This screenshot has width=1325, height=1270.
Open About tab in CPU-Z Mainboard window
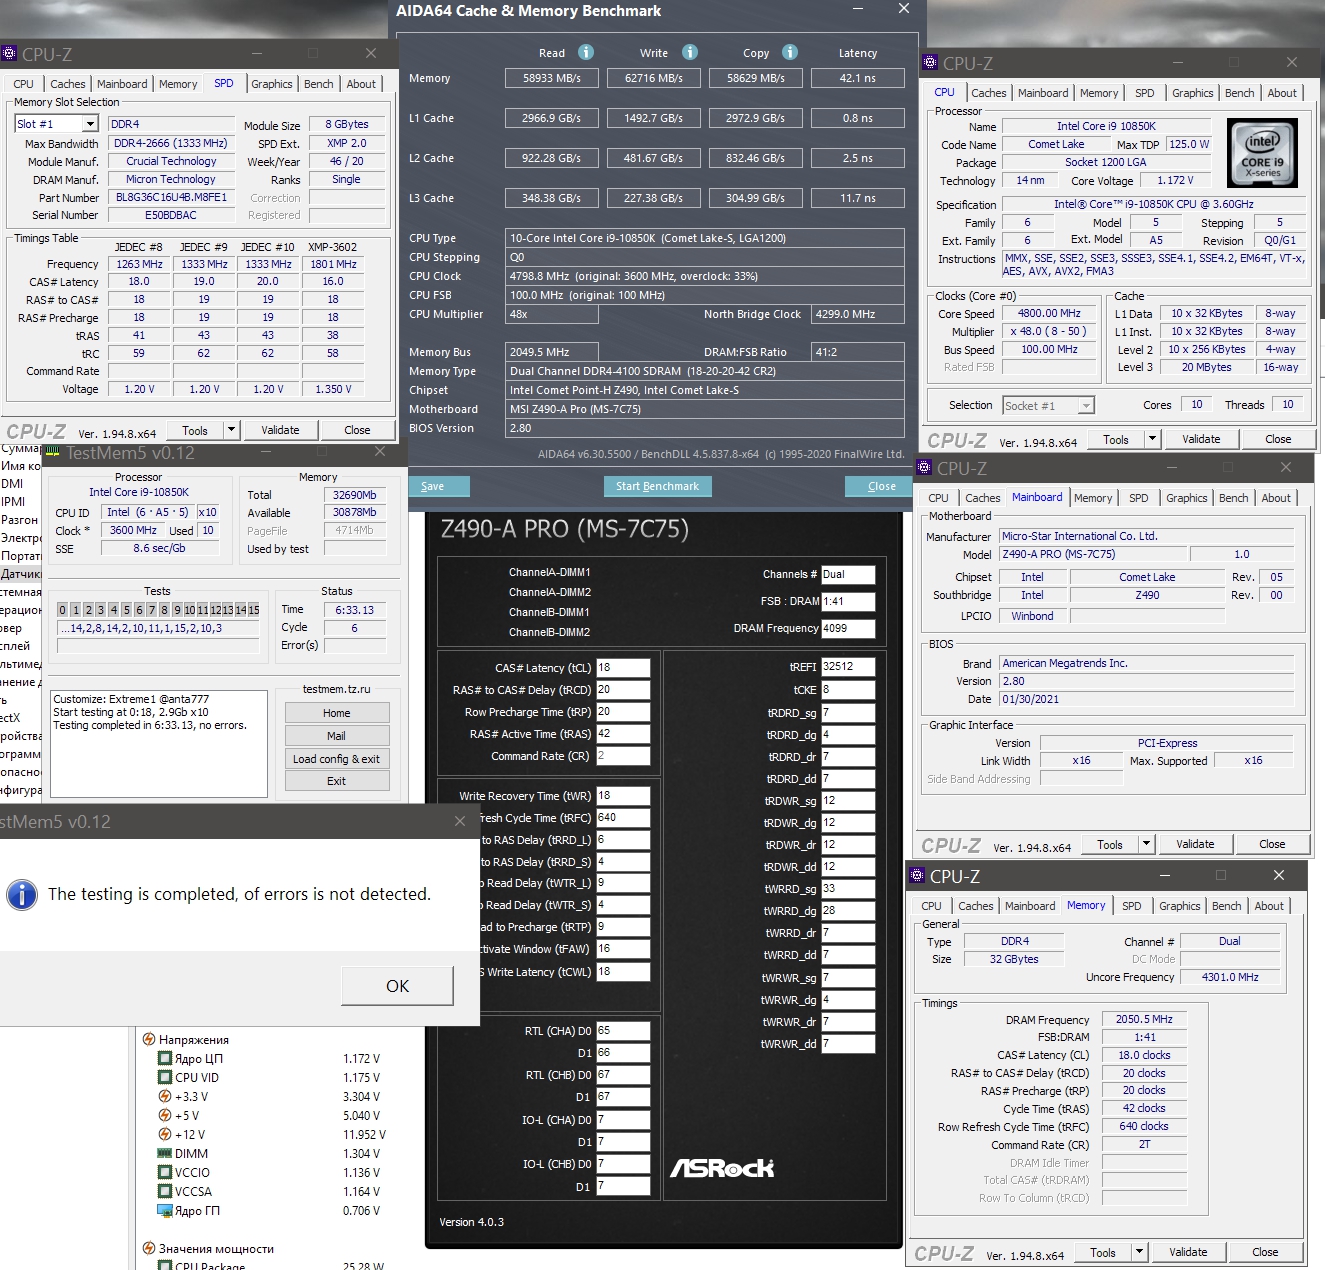coord(1276,498)
